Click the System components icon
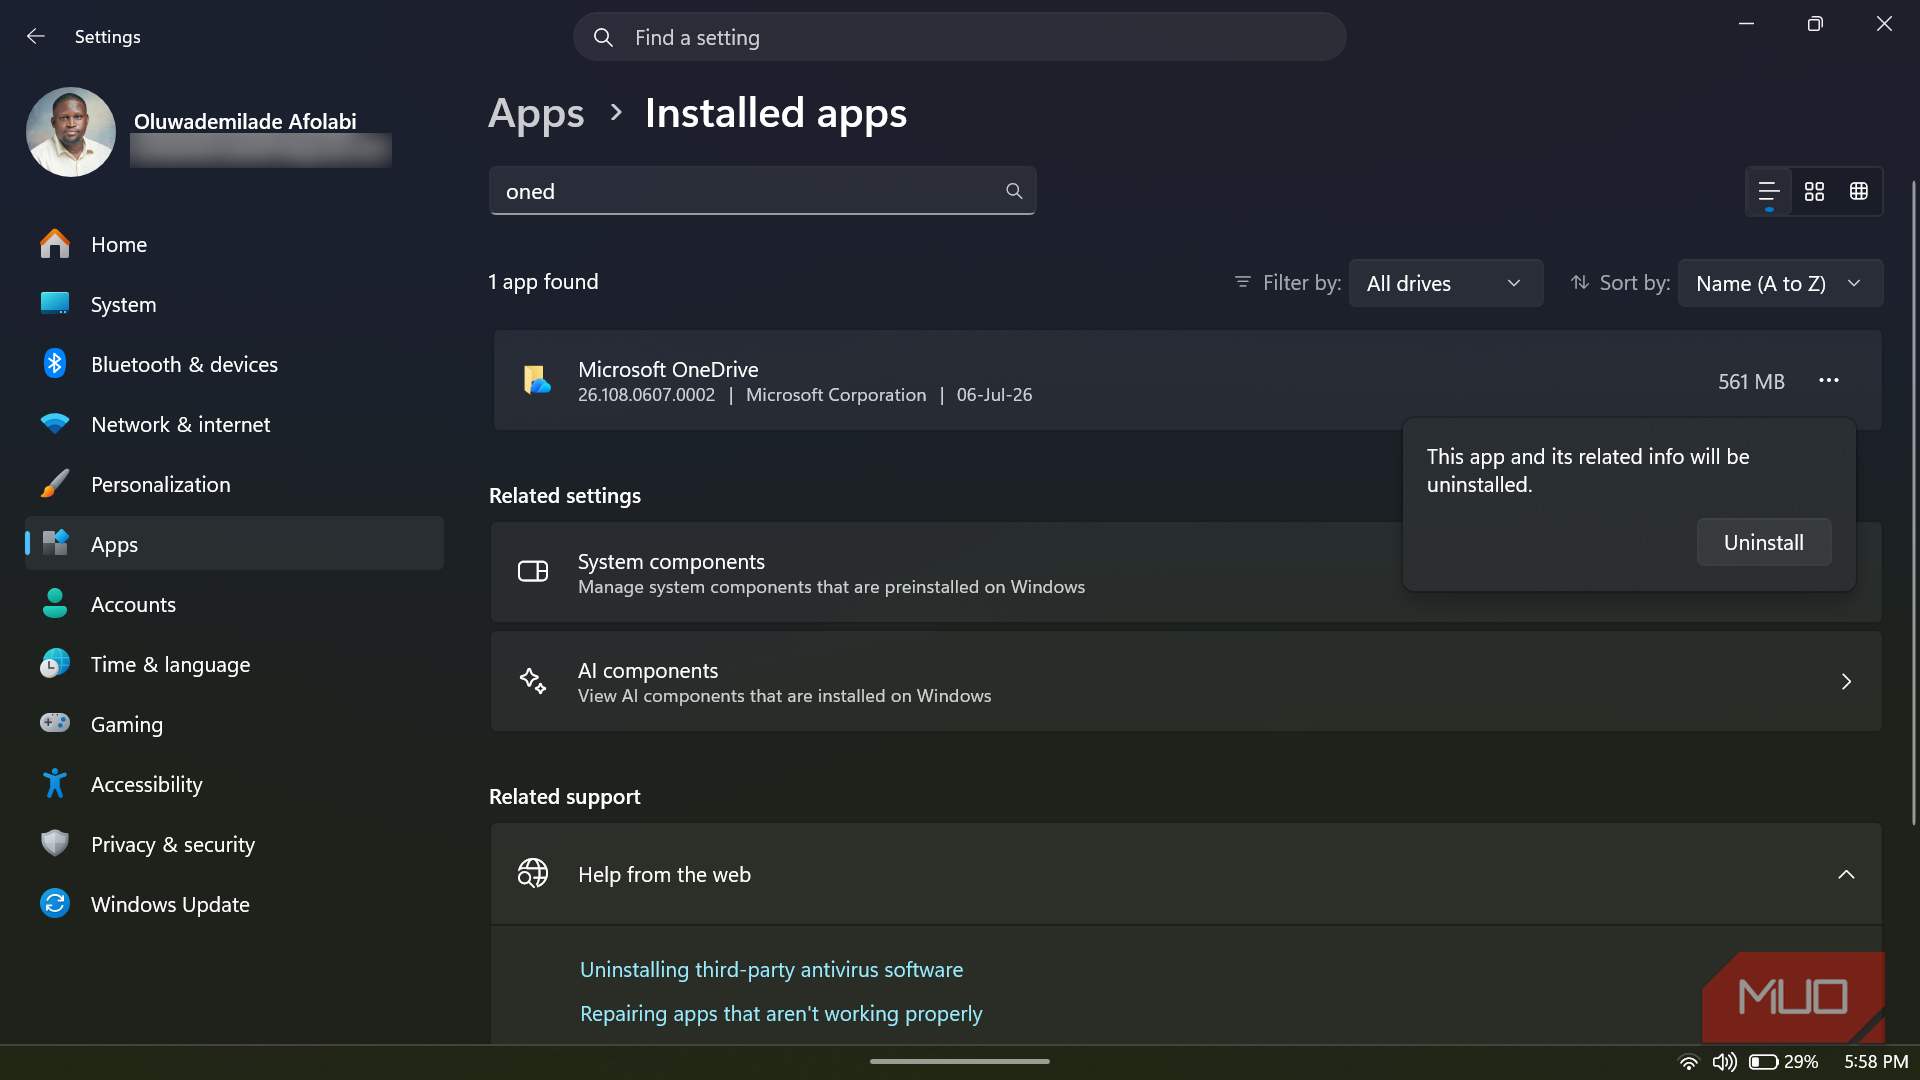 [x=533, y=571]
